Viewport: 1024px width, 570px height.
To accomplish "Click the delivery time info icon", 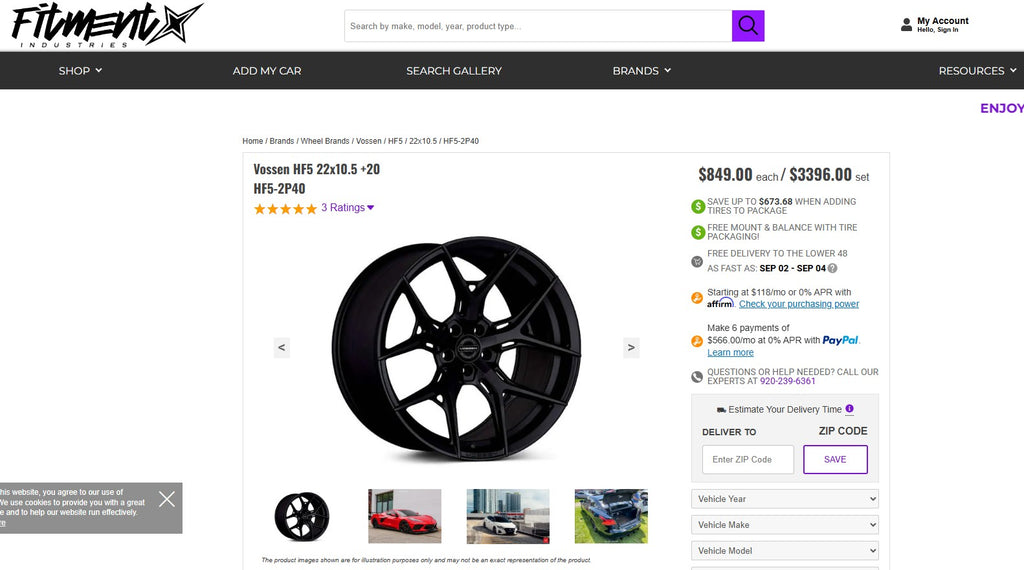I will pyautogui.click(x=850, y=409).
